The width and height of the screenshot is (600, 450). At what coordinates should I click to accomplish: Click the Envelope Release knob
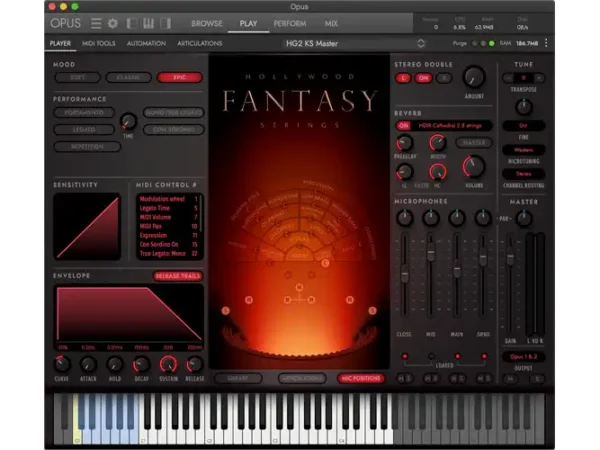click(x=194, y=365)
